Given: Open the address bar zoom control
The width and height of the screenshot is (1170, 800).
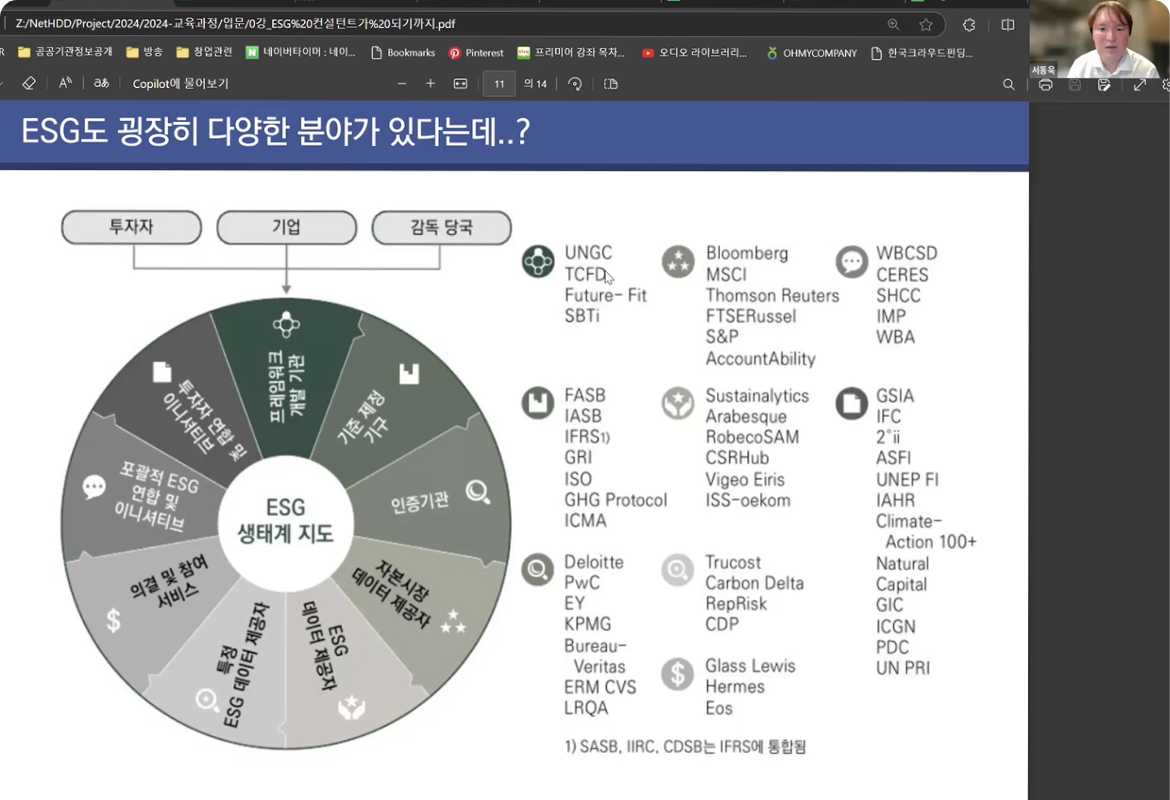Looking at the screenshot, I should click(893, 25).
